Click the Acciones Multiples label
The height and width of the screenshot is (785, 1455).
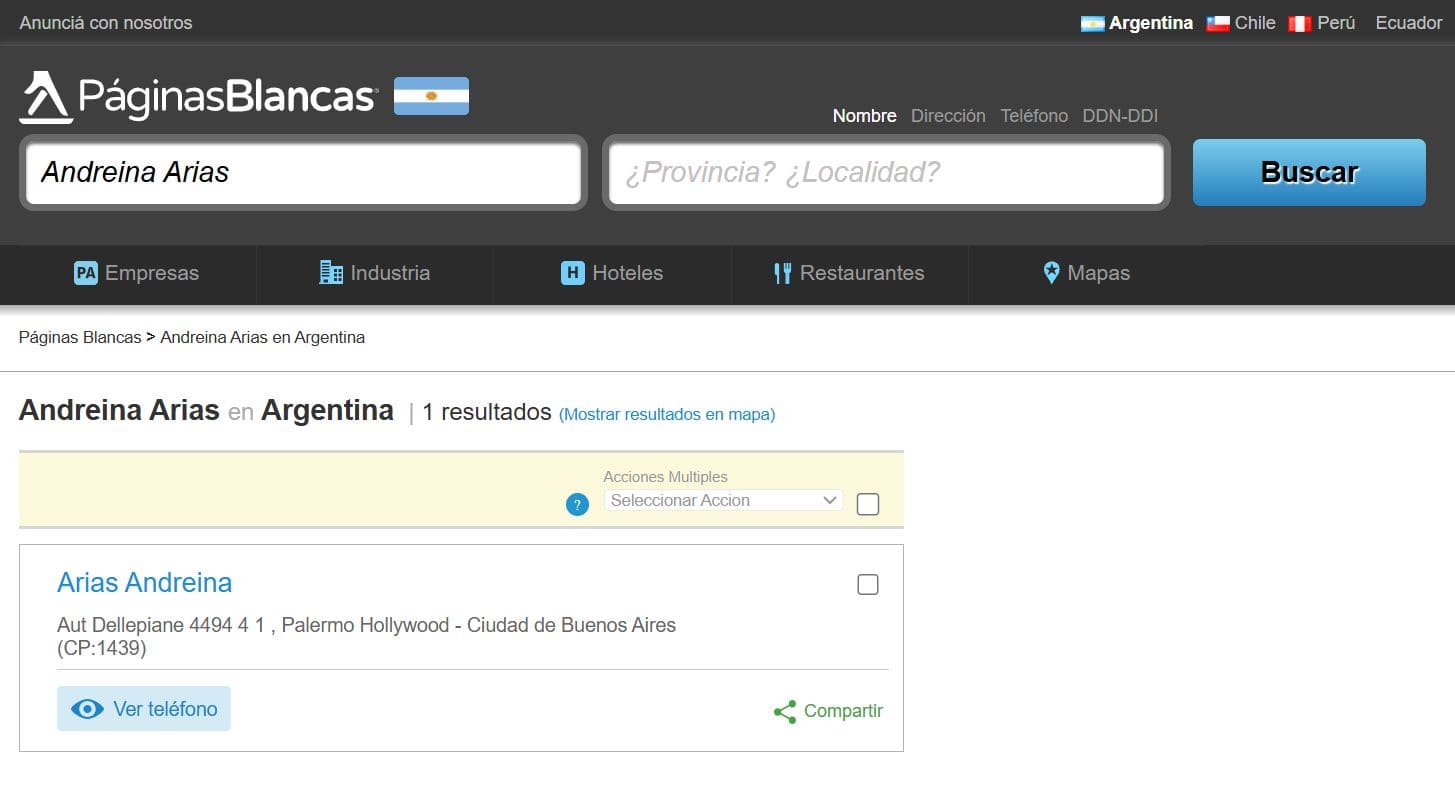click(666, 477)
